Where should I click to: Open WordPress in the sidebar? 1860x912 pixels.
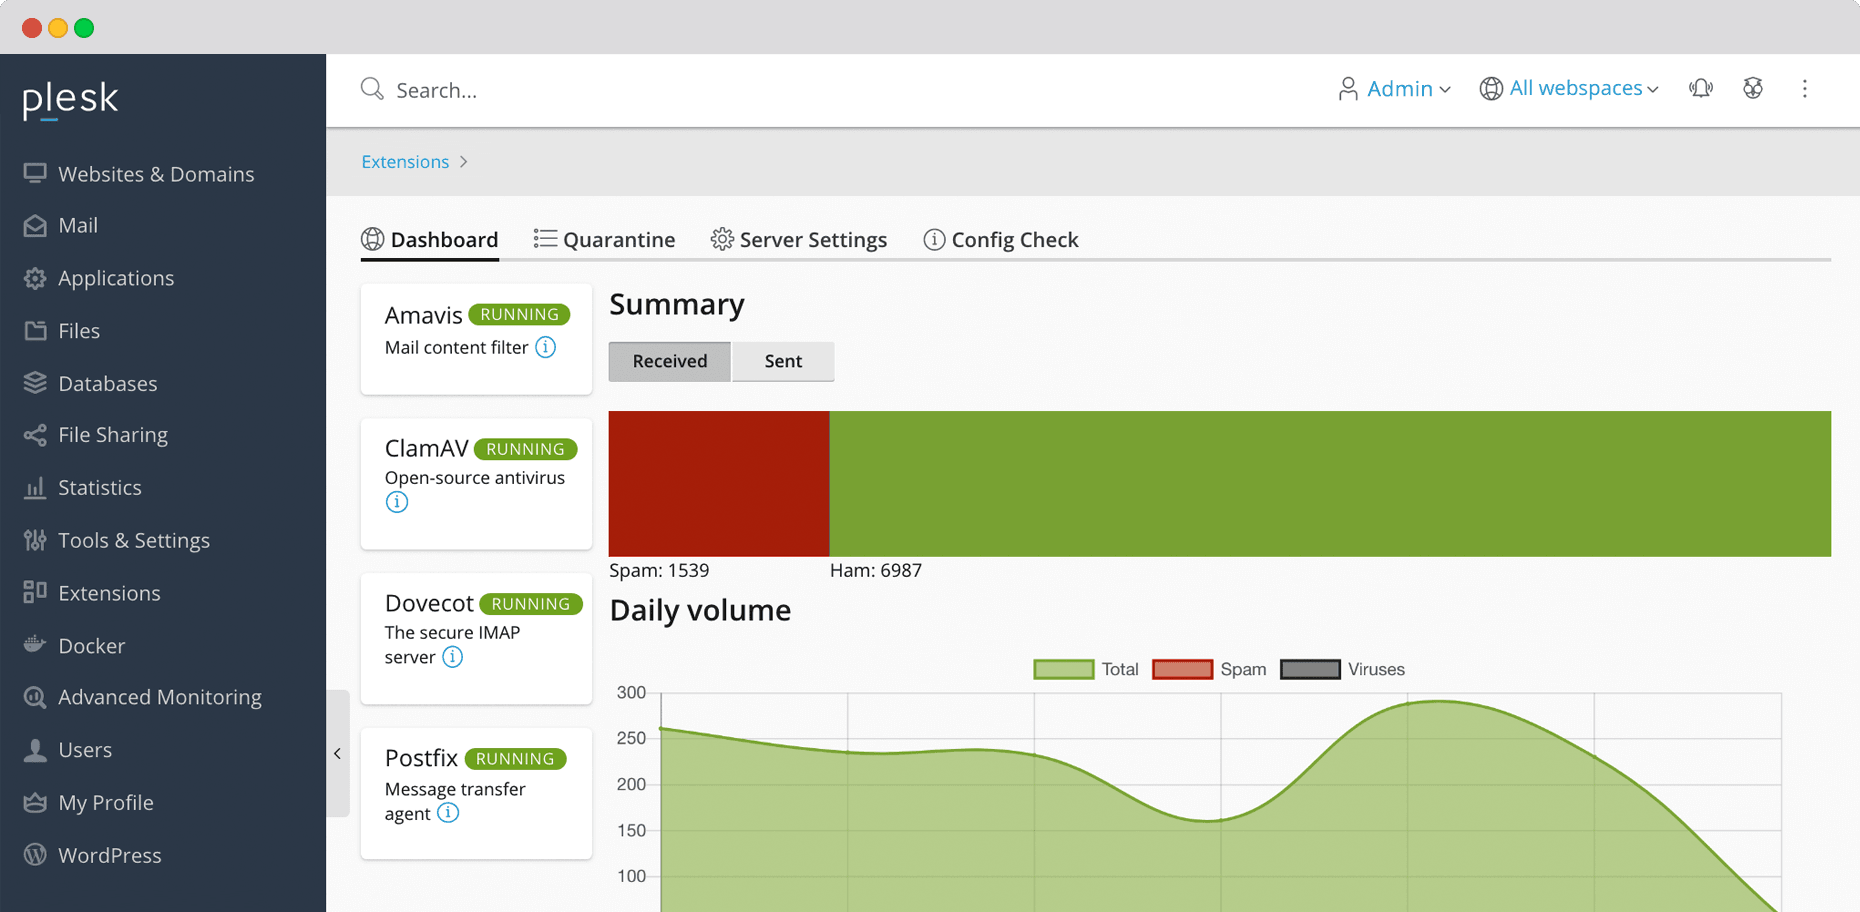click(x=109, y=855)
